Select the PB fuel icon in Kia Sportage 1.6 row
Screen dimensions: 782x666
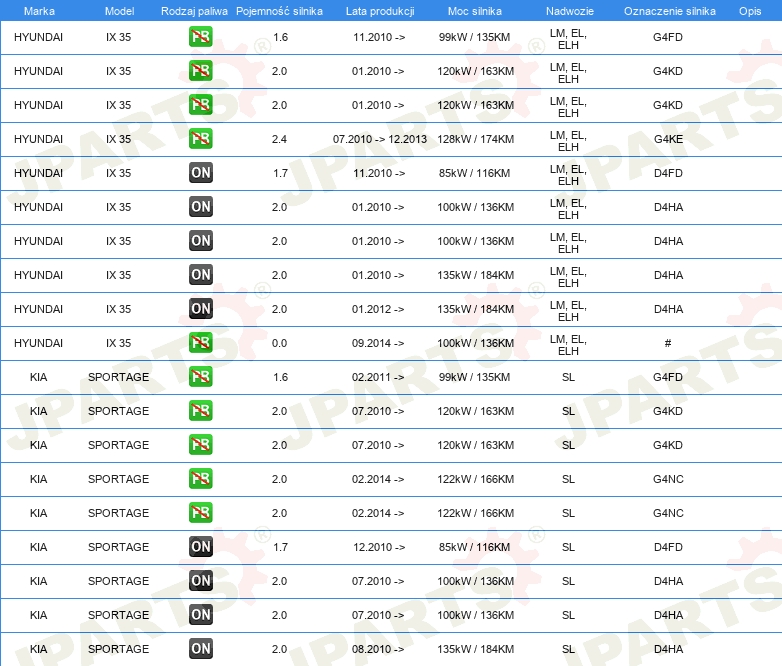[201, 377]
